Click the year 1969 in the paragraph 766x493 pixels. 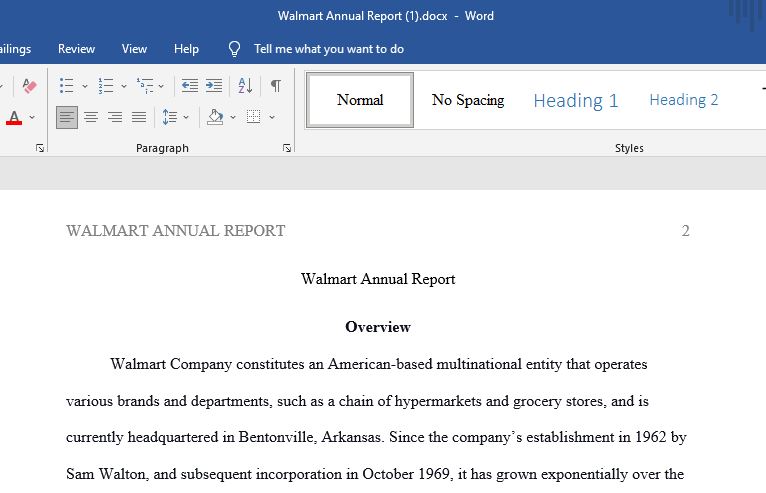pyautogui.click(x=433, y=474)
